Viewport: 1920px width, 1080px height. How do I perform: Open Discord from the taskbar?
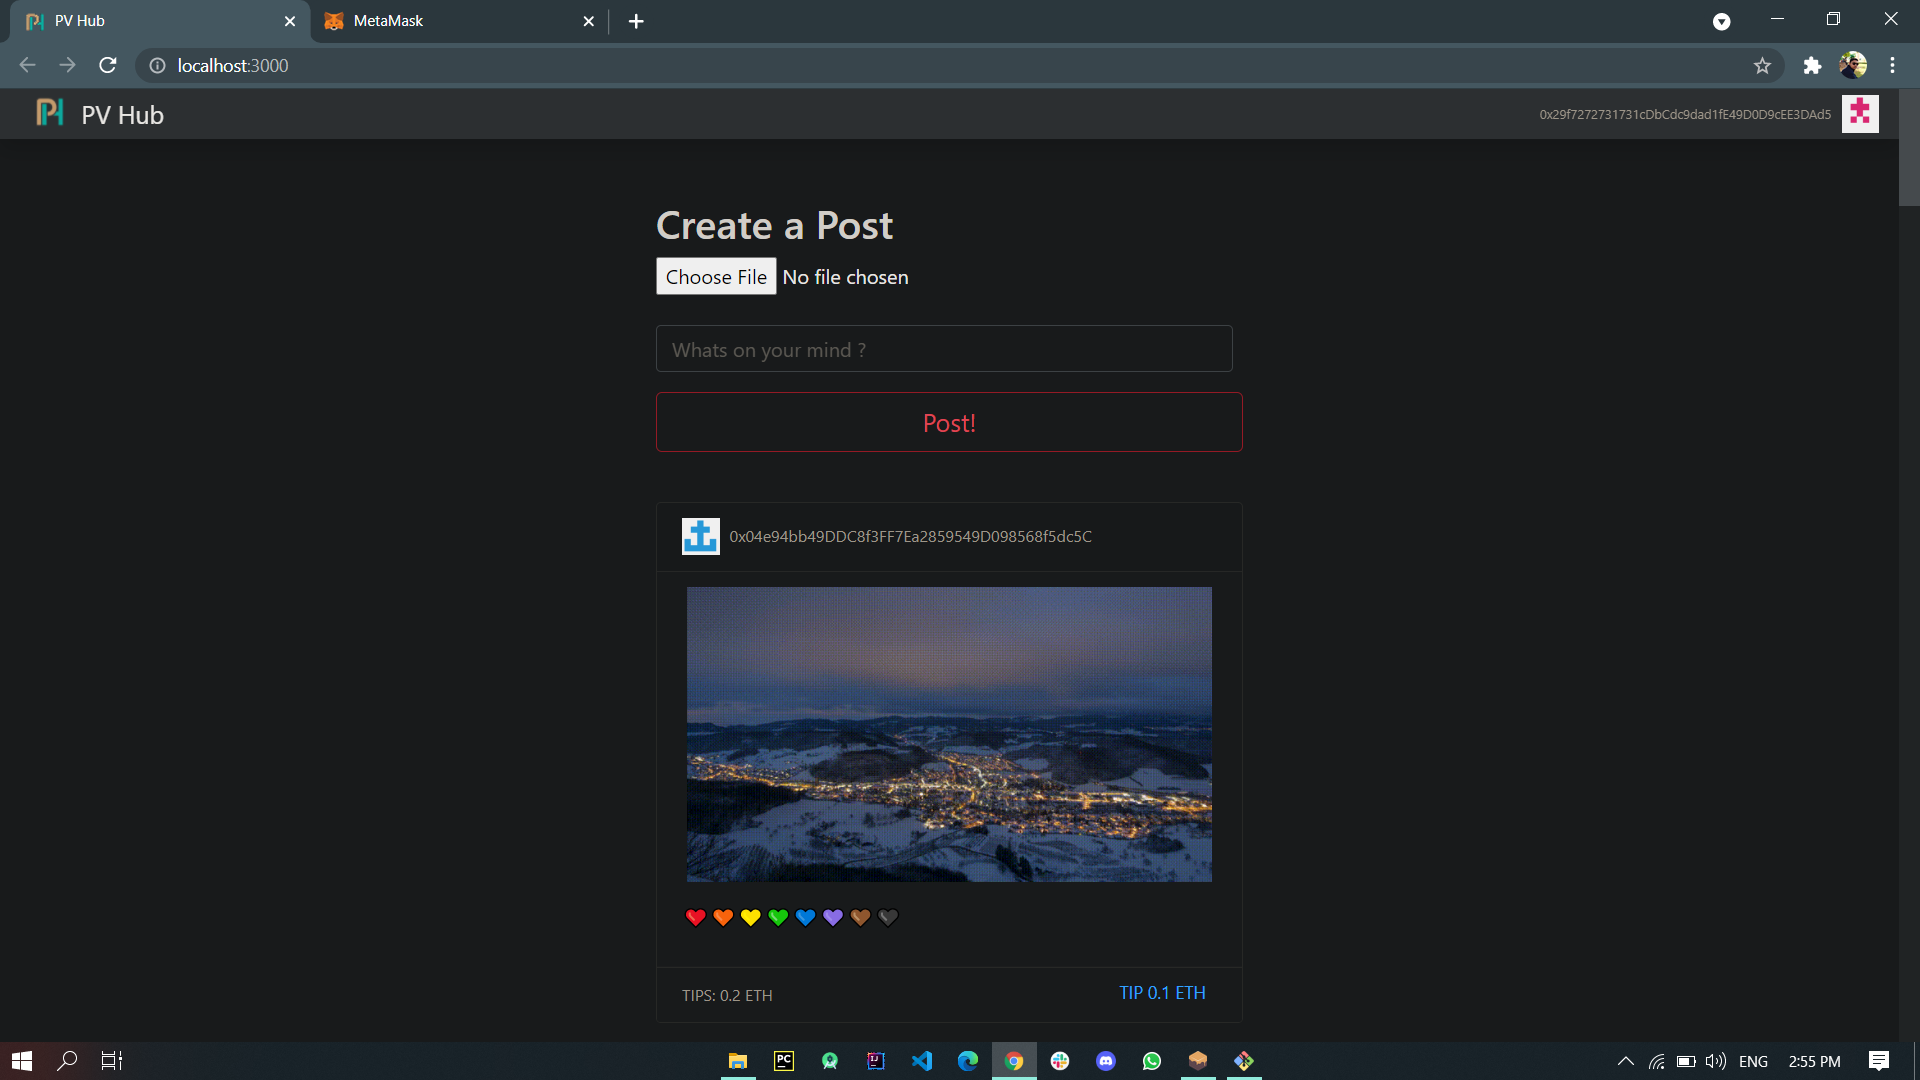pos(1106,1060)
